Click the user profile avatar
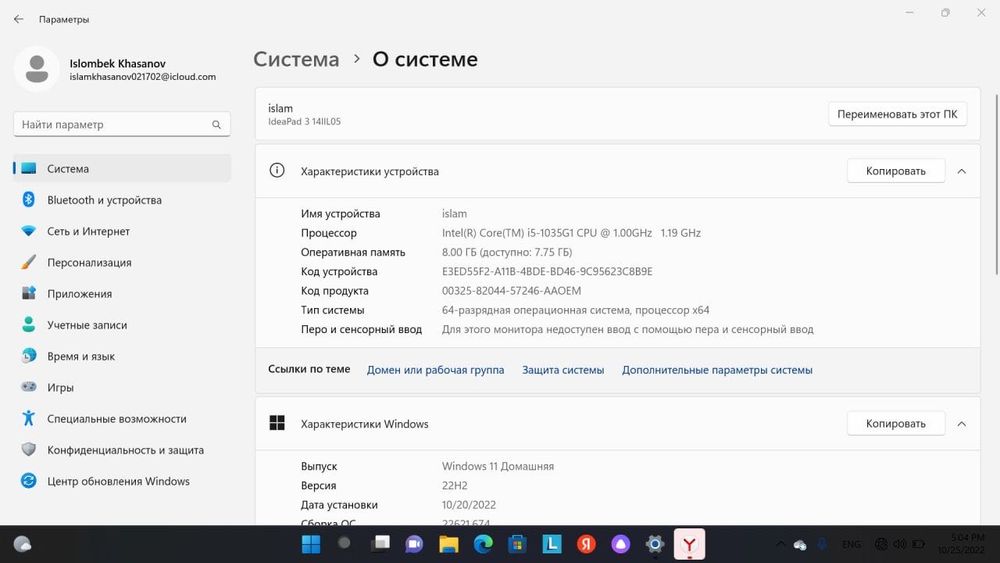Screen dimensions: 1000x563 [x=36, y=68]
